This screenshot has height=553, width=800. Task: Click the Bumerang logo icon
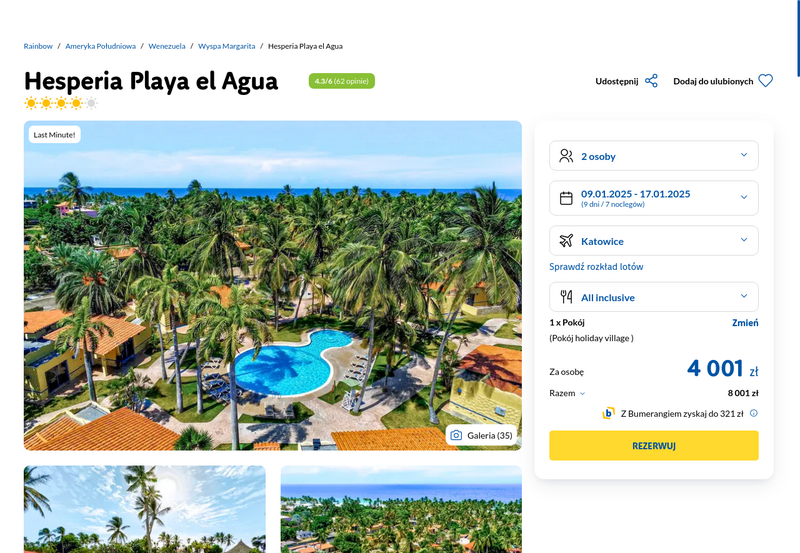[608, 413]
